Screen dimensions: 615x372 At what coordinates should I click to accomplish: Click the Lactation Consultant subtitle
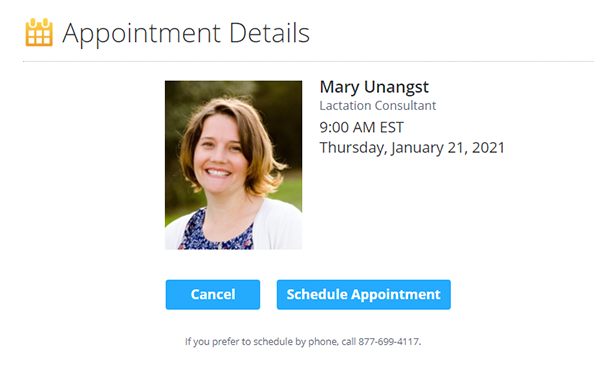click(x=378, y=106)
